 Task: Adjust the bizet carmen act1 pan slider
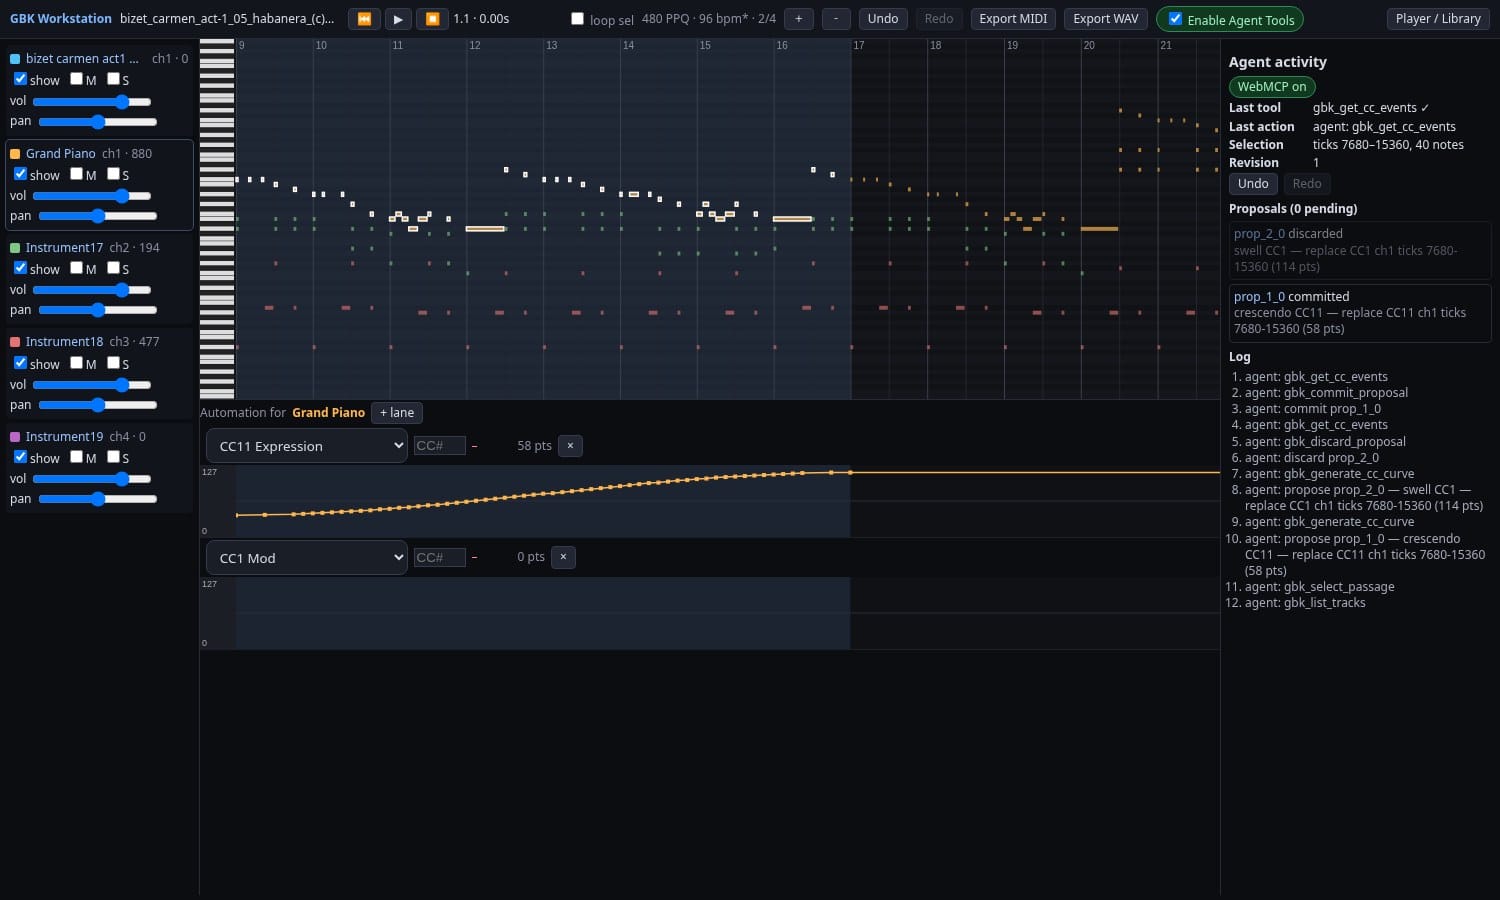[x=98, y=122]
